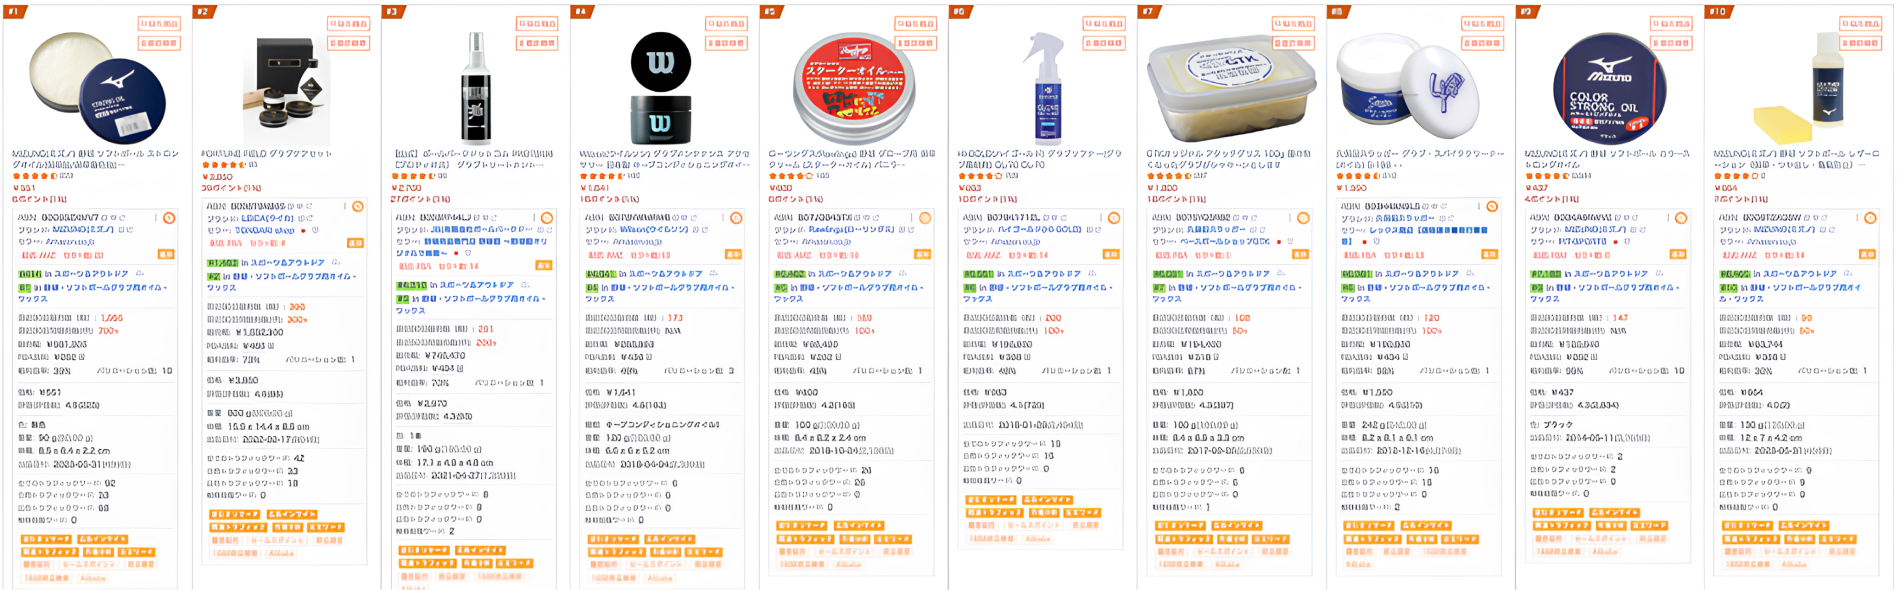Click the first solid orange tag in product #2's panel
Viewport: 1900px width, 590px height.
(234, 514)
